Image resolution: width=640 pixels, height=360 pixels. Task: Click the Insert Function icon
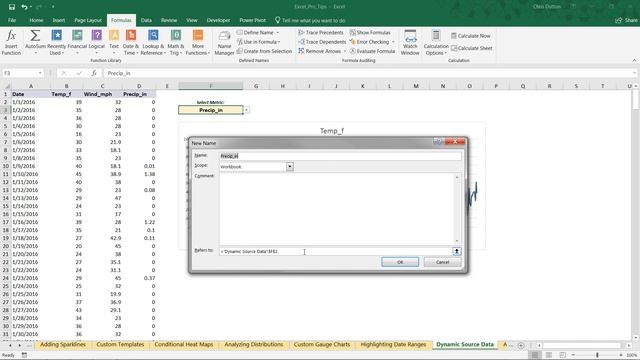[11, 42]
